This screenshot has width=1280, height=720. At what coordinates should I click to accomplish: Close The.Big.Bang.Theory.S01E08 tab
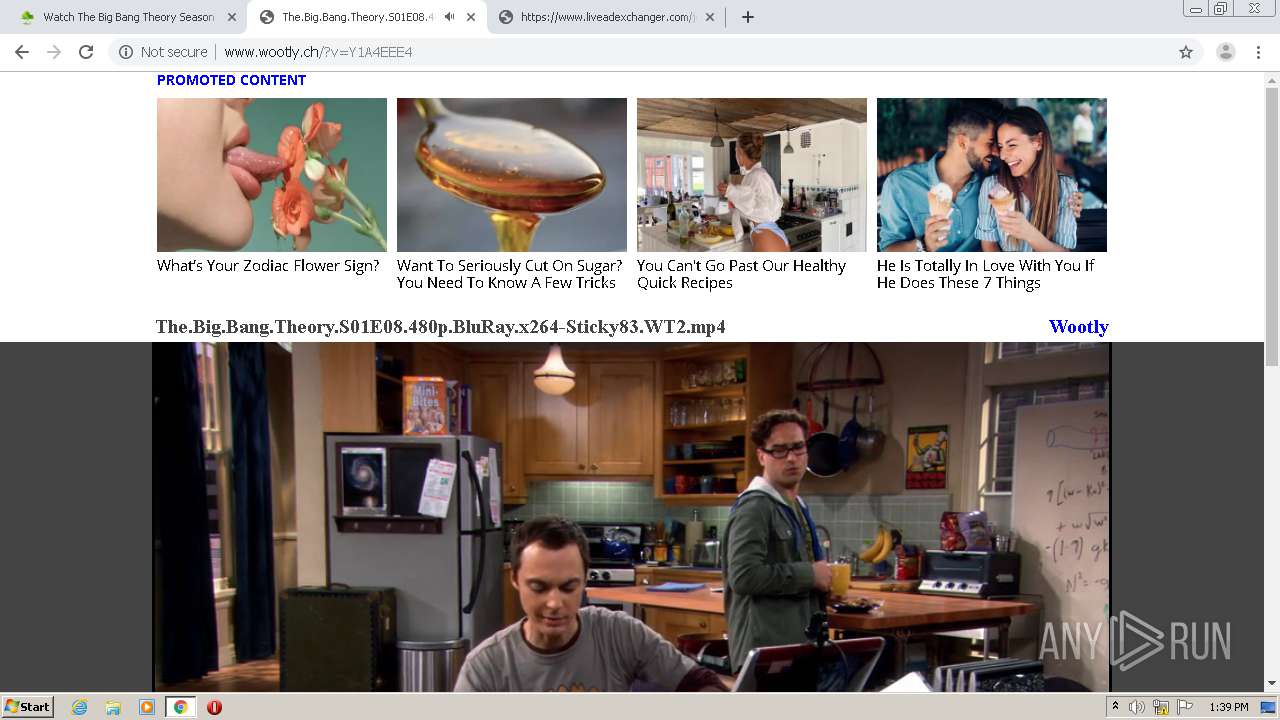click(x=471, y=17)
